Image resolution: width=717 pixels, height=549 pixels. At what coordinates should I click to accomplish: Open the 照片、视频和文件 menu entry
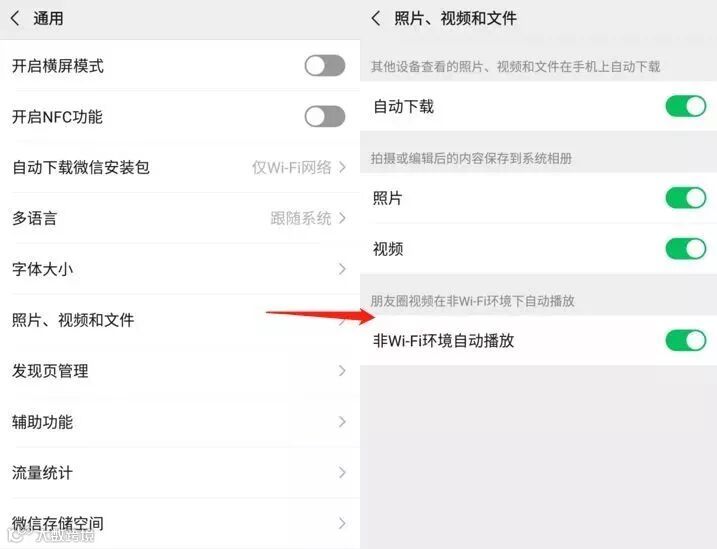coord(180,320)
